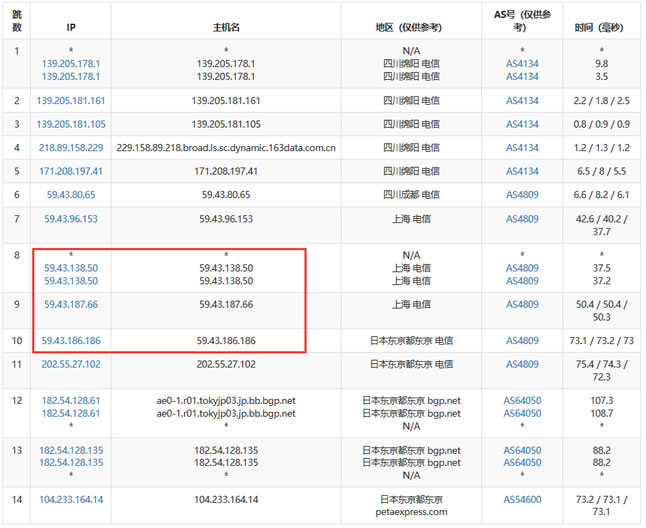Select the time cell 50.4 / 50.4 / 50.3
The width and height of the screenshot is (646, 528).
click(602, 311)
